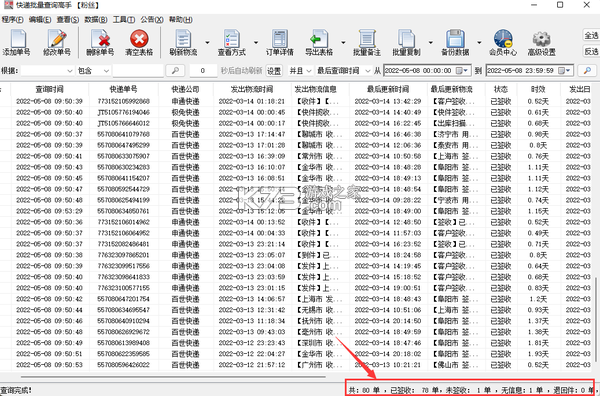
Task: Click the 批量复制 icon
Action: (x=406, y=42)
